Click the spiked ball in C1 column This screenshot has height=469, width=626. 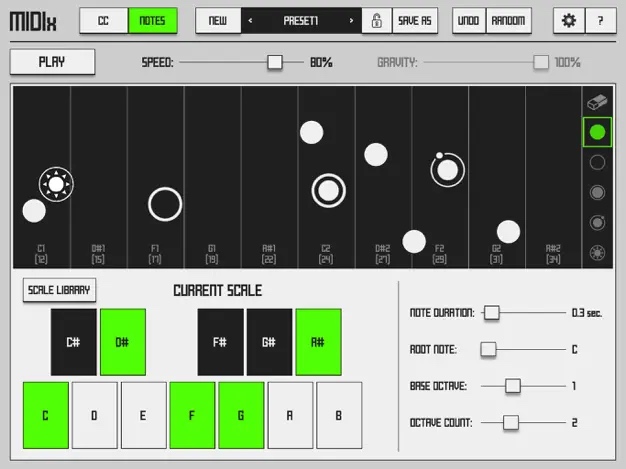click(x=56, y=184)
